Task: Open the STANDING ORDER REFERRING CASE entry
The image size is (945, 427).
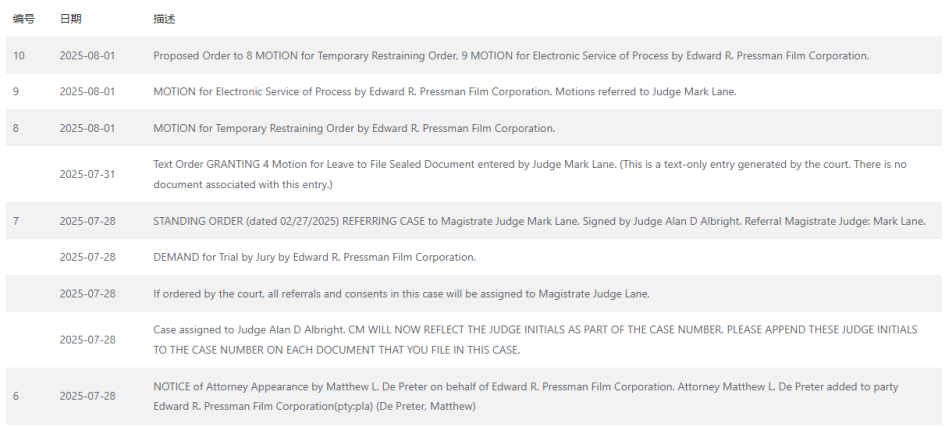Action: [539, 221]
